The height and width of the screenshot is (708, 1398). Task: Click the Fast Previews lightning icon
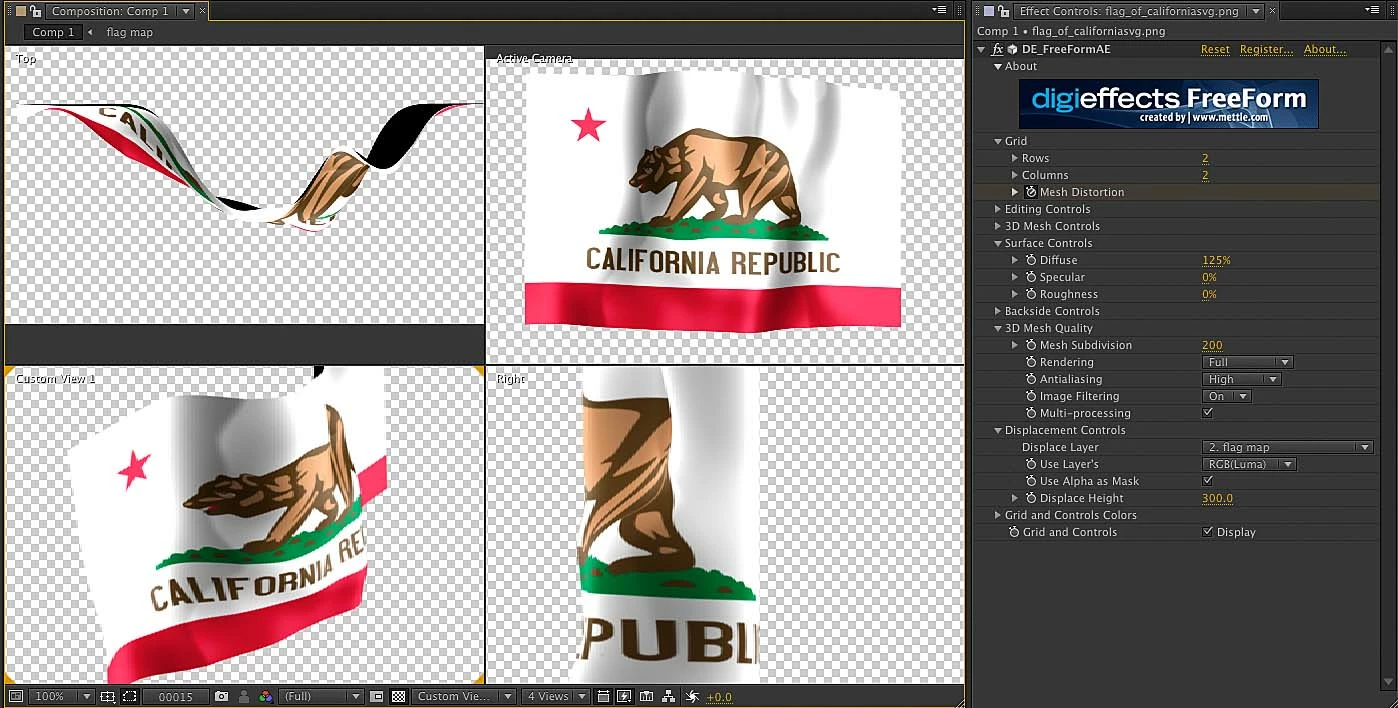click(x=624, y=696)
